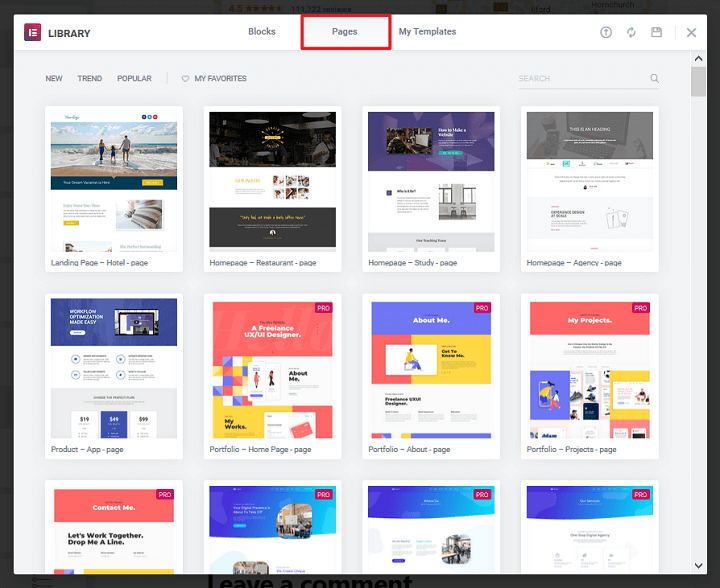Viewport: 720px width, 588px height.
Task: Click PRO badge on Our Services card
Action: point(641,494)
